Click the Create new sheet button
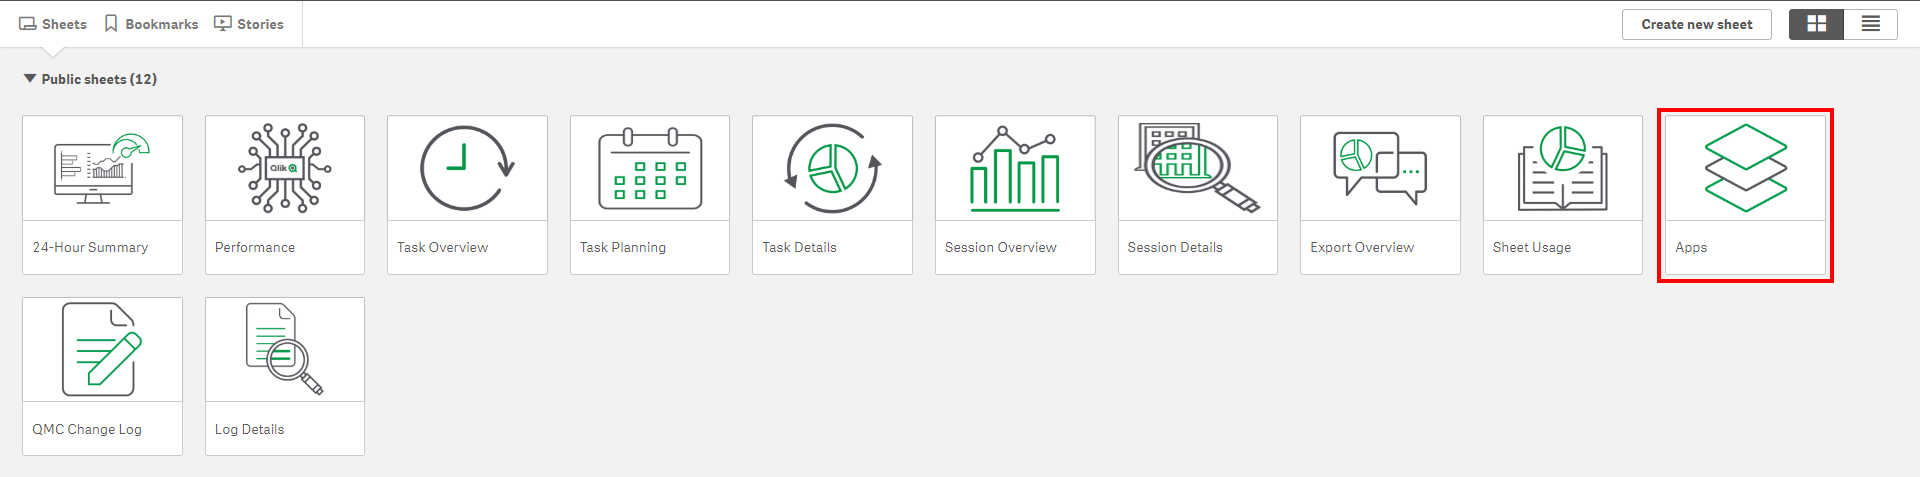Viewport: 1920px width, 477px height. [x=1696, y=24]
